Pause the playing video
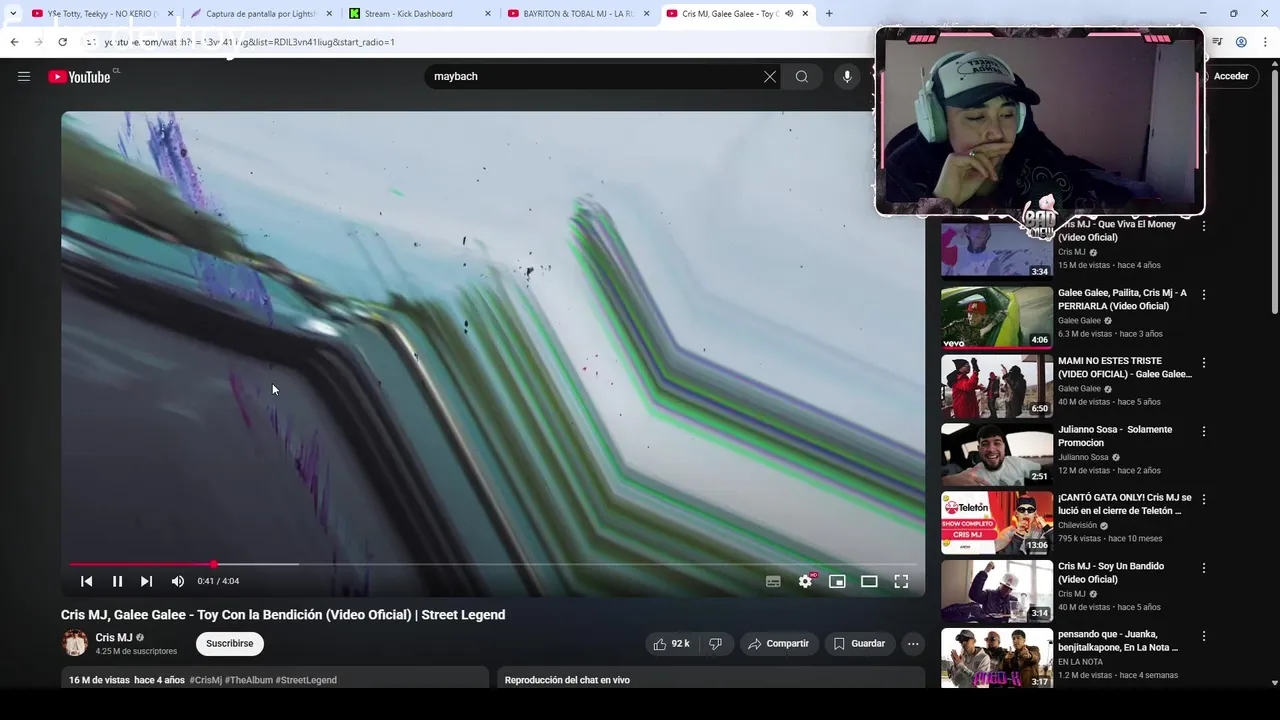 tap(117, 581)
